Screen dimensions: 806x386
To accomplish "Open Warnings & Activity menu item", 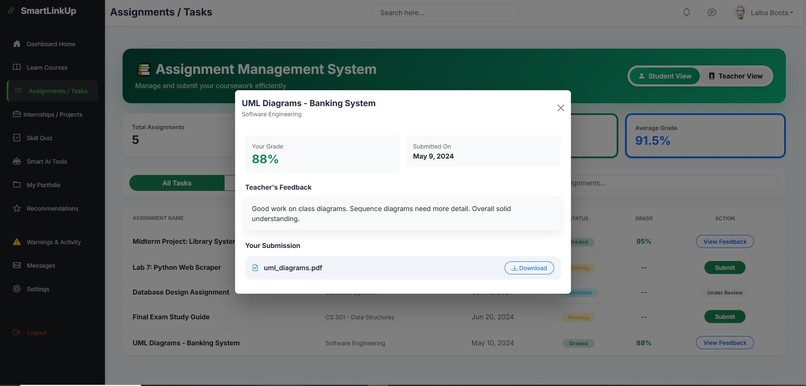I will (53, 242).
